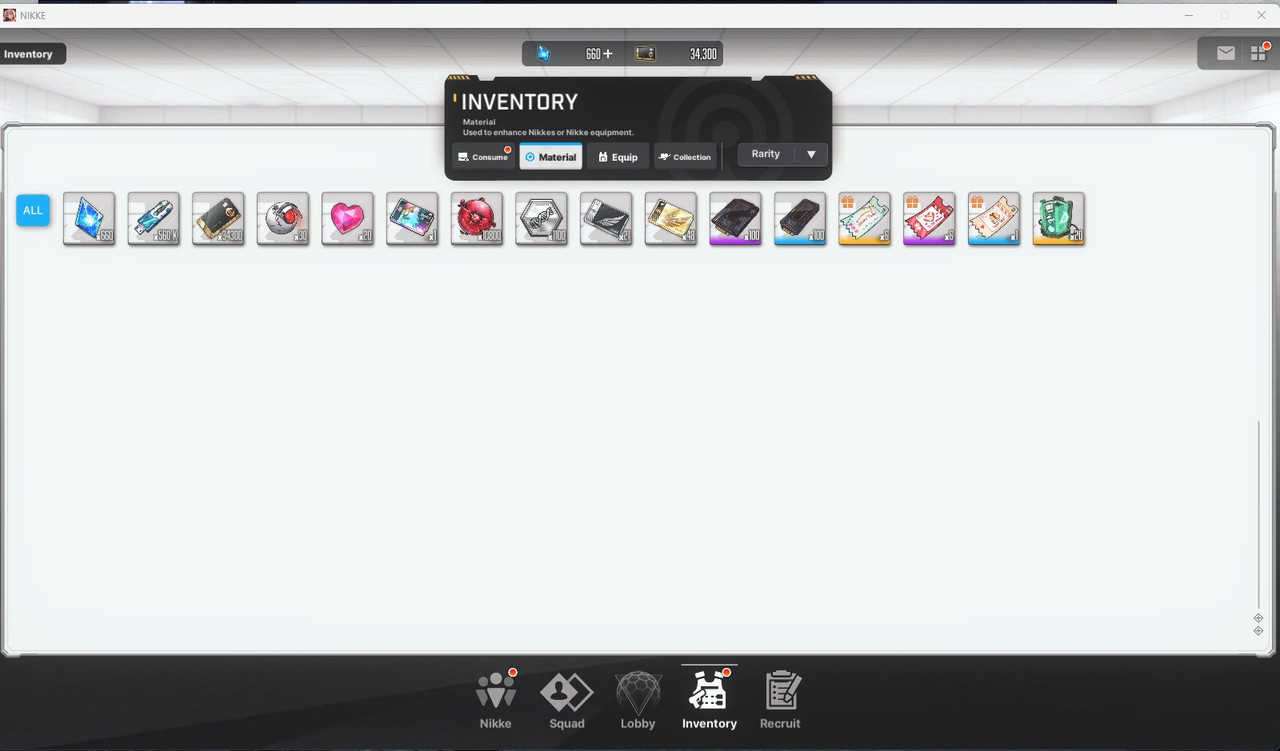Click the blue gem currency icon in top bar
Viewport: 1280px width, 751px height.
(543, 54)
